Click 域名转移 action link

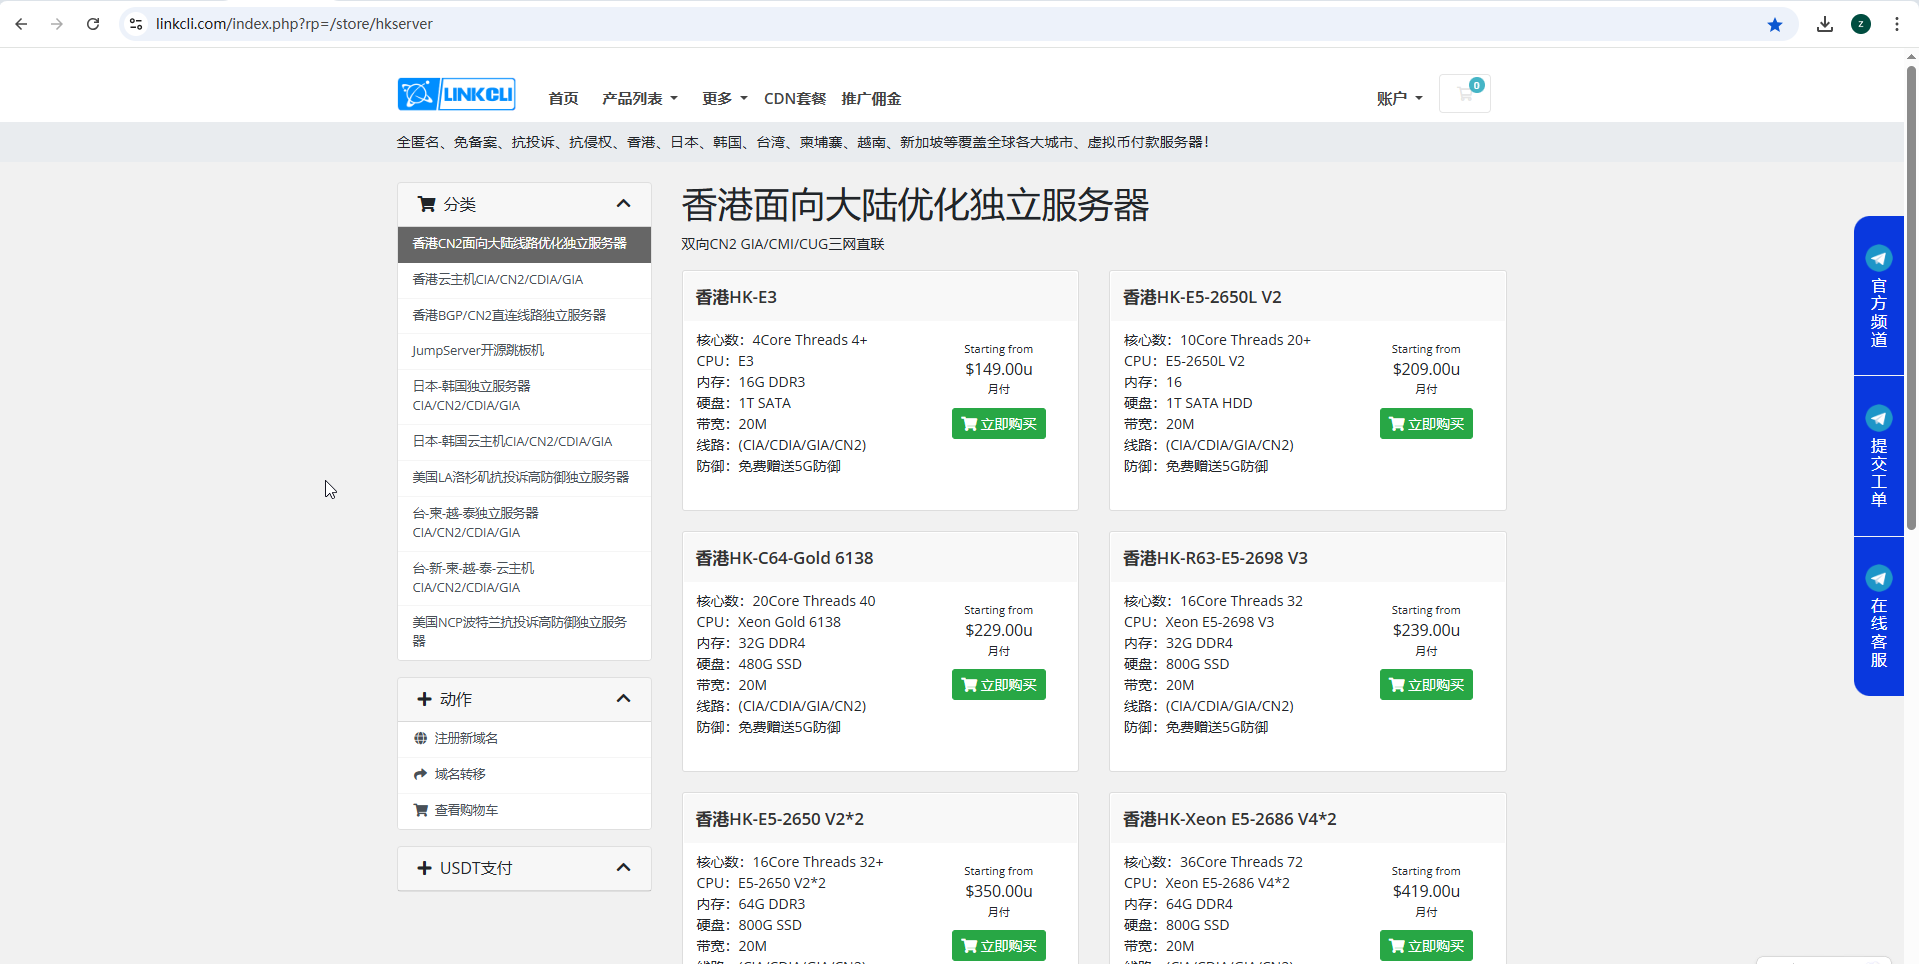pos(460,774)
